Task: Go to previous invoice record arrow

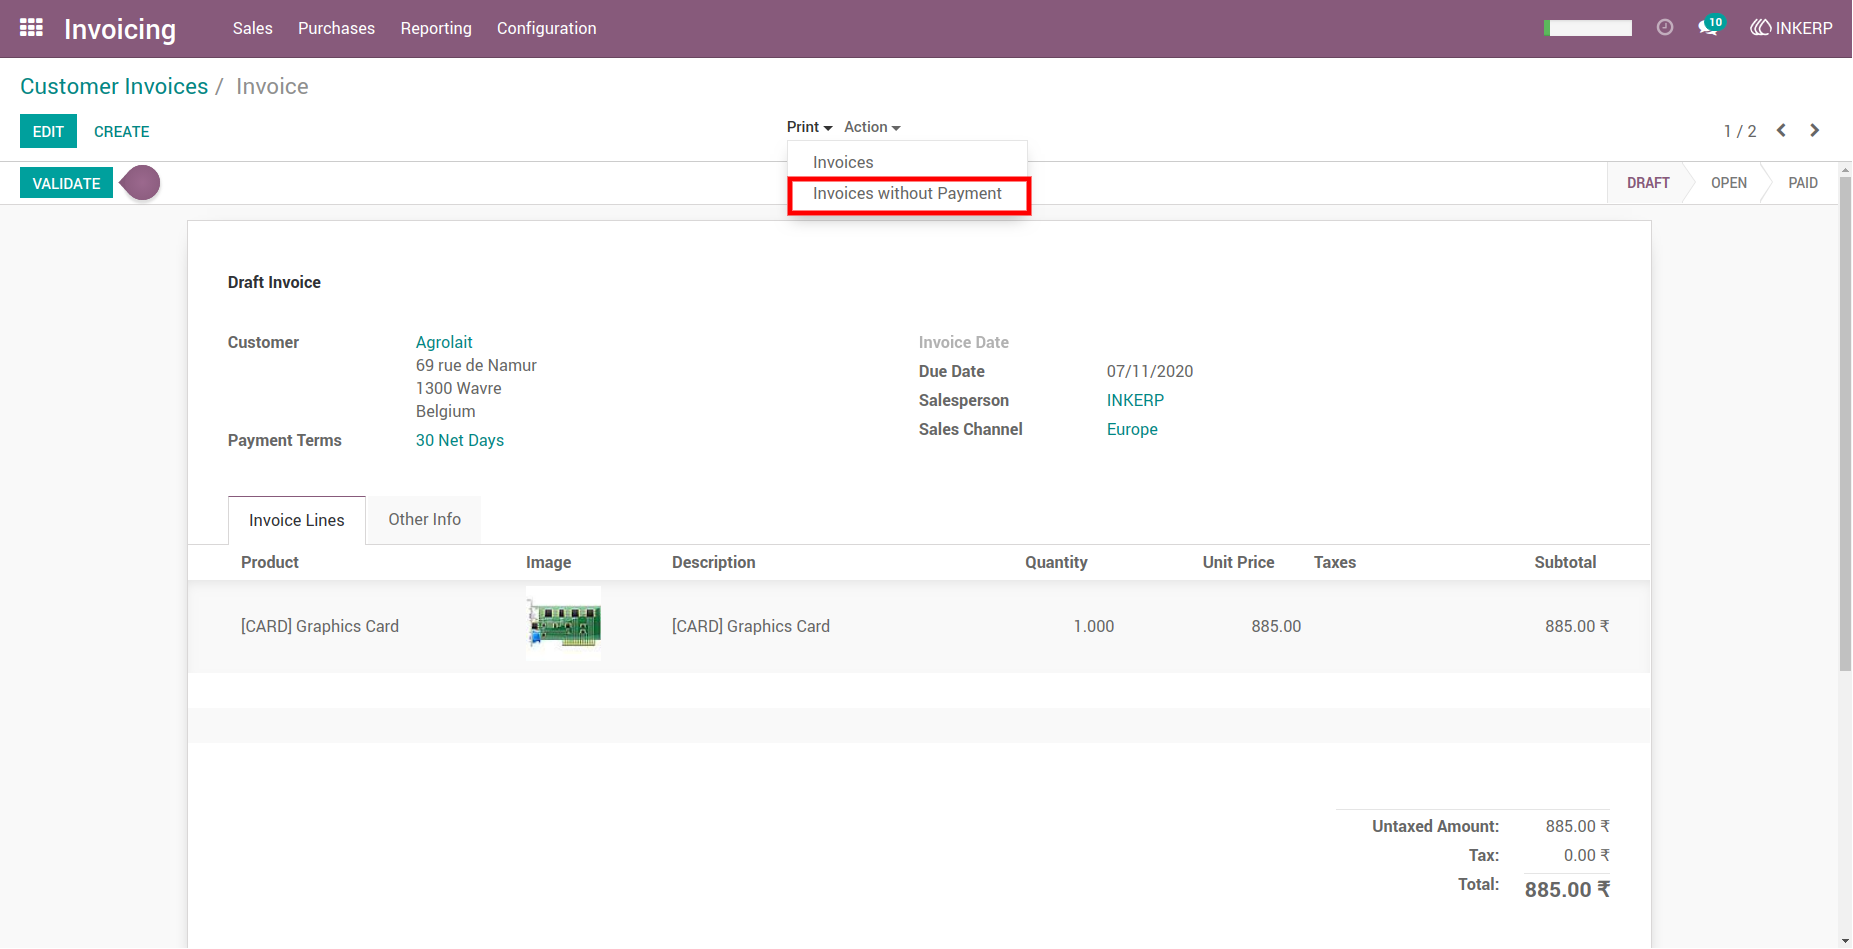Action: (1781, 131)
